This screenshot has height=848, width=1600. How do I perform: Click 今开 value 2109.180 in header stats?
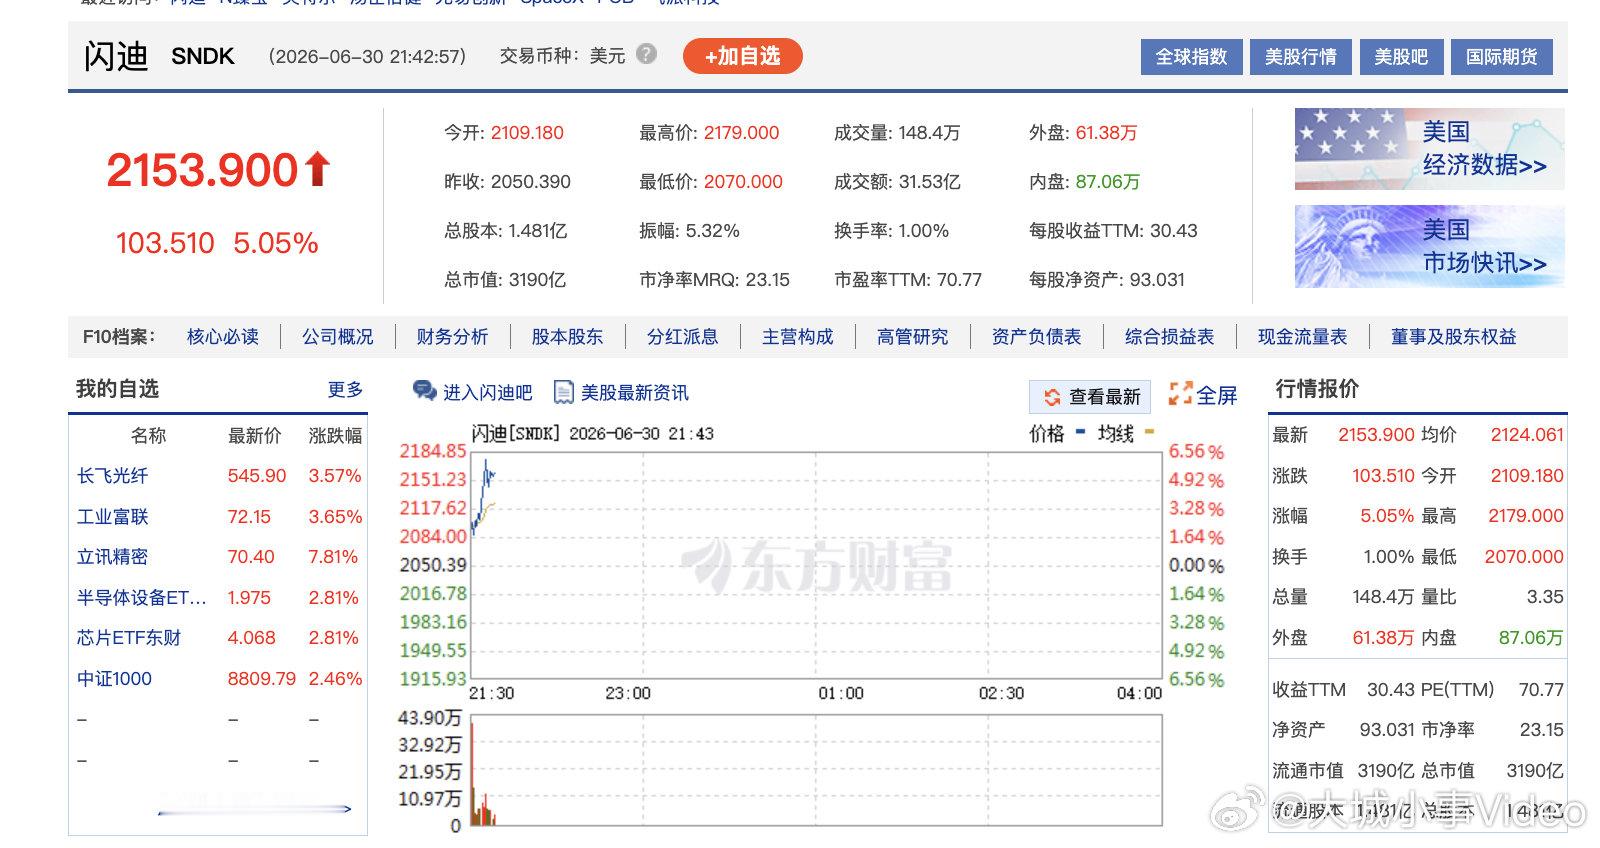(527, 133)
